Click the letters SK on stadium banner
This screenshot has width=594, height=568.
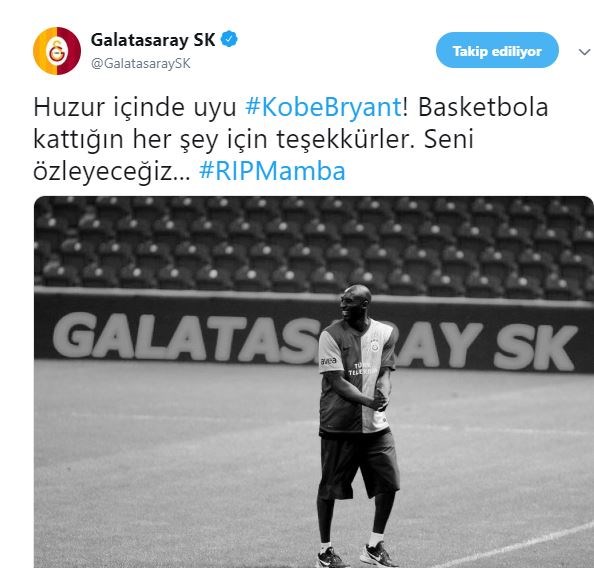(x=535, y=347)
